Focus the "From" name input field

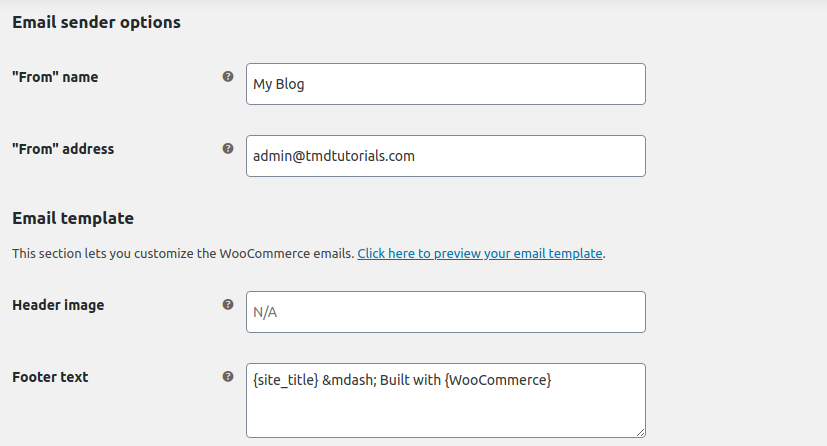click(x=445, y=84)
